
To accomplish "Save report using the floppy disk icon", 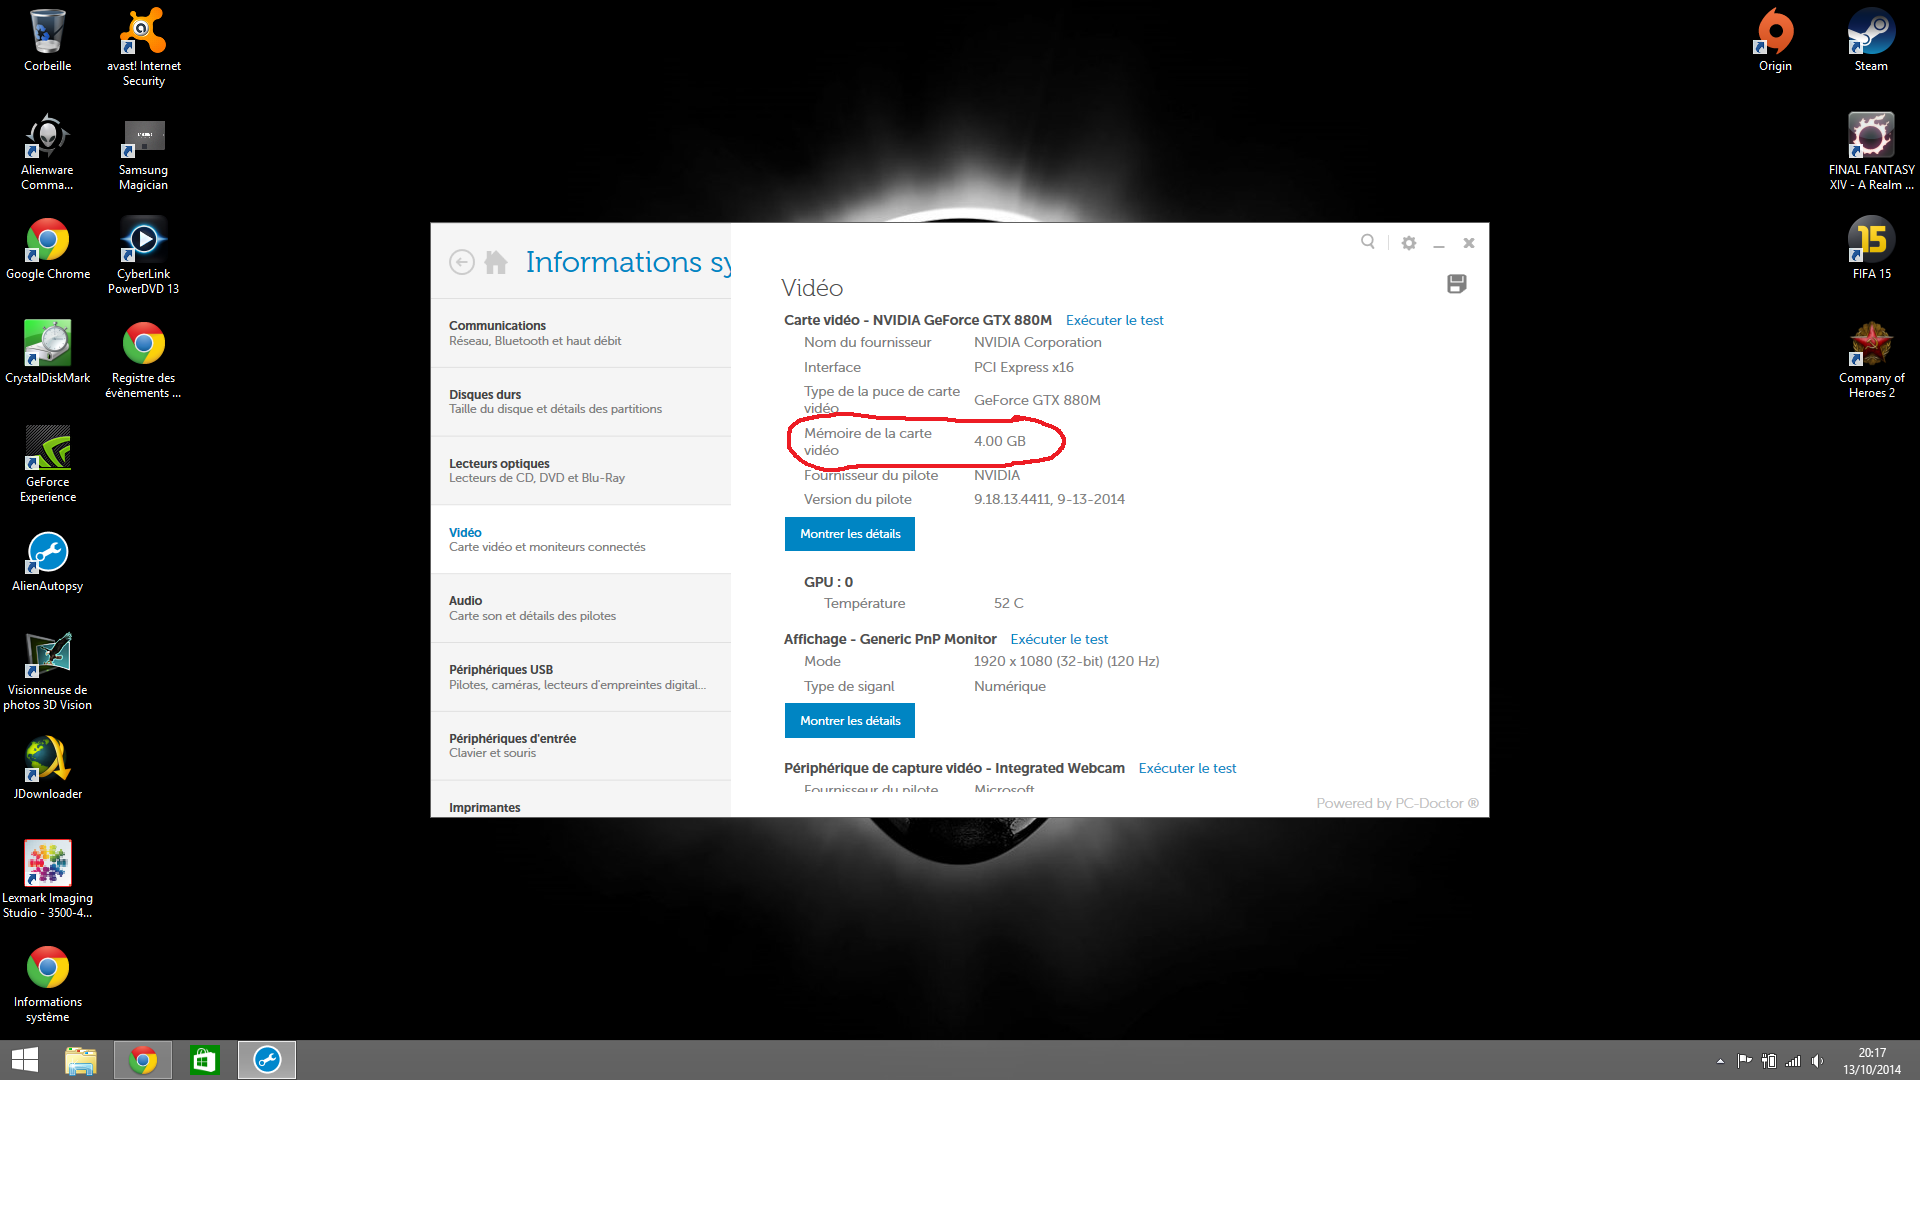I will [x=1457, y=284].
